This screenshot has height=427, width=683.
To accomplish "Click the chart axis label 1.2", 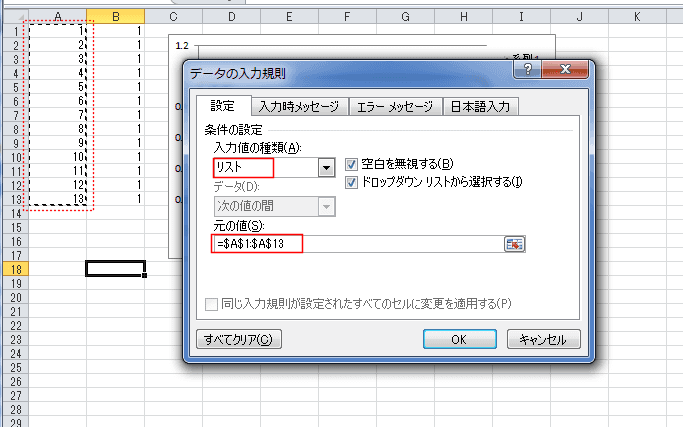I will pos(182,46).
